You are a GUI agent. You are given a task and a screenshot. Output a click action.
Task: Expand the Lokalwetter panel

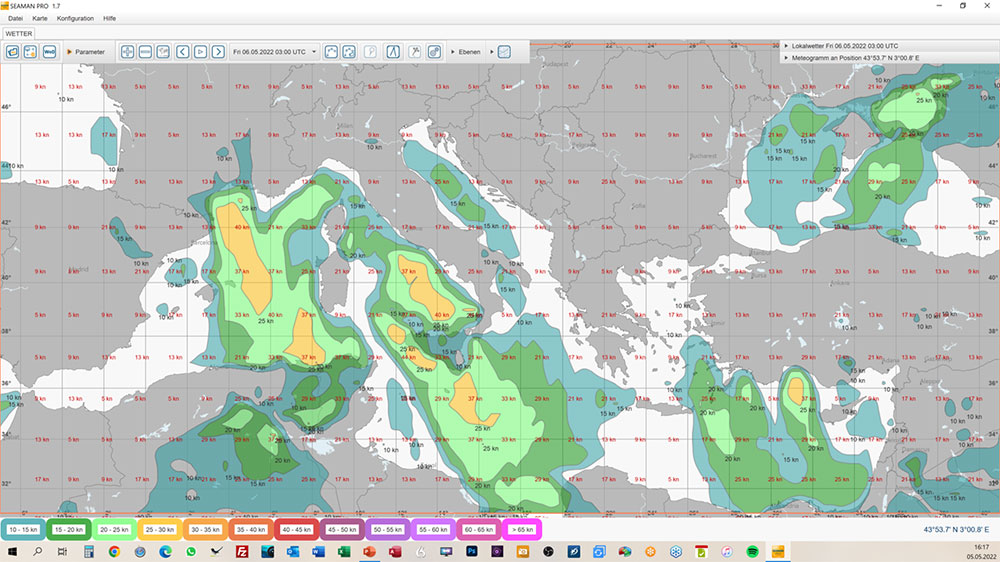click(842, 46)
